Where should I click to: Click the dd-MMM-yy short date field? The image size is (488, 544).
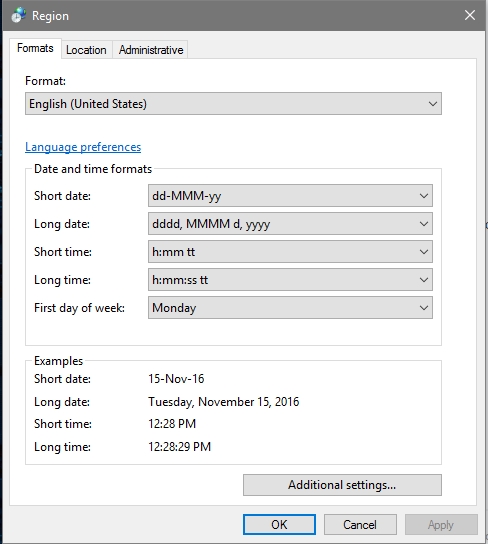pyautogui.click(x=290, y=196)
